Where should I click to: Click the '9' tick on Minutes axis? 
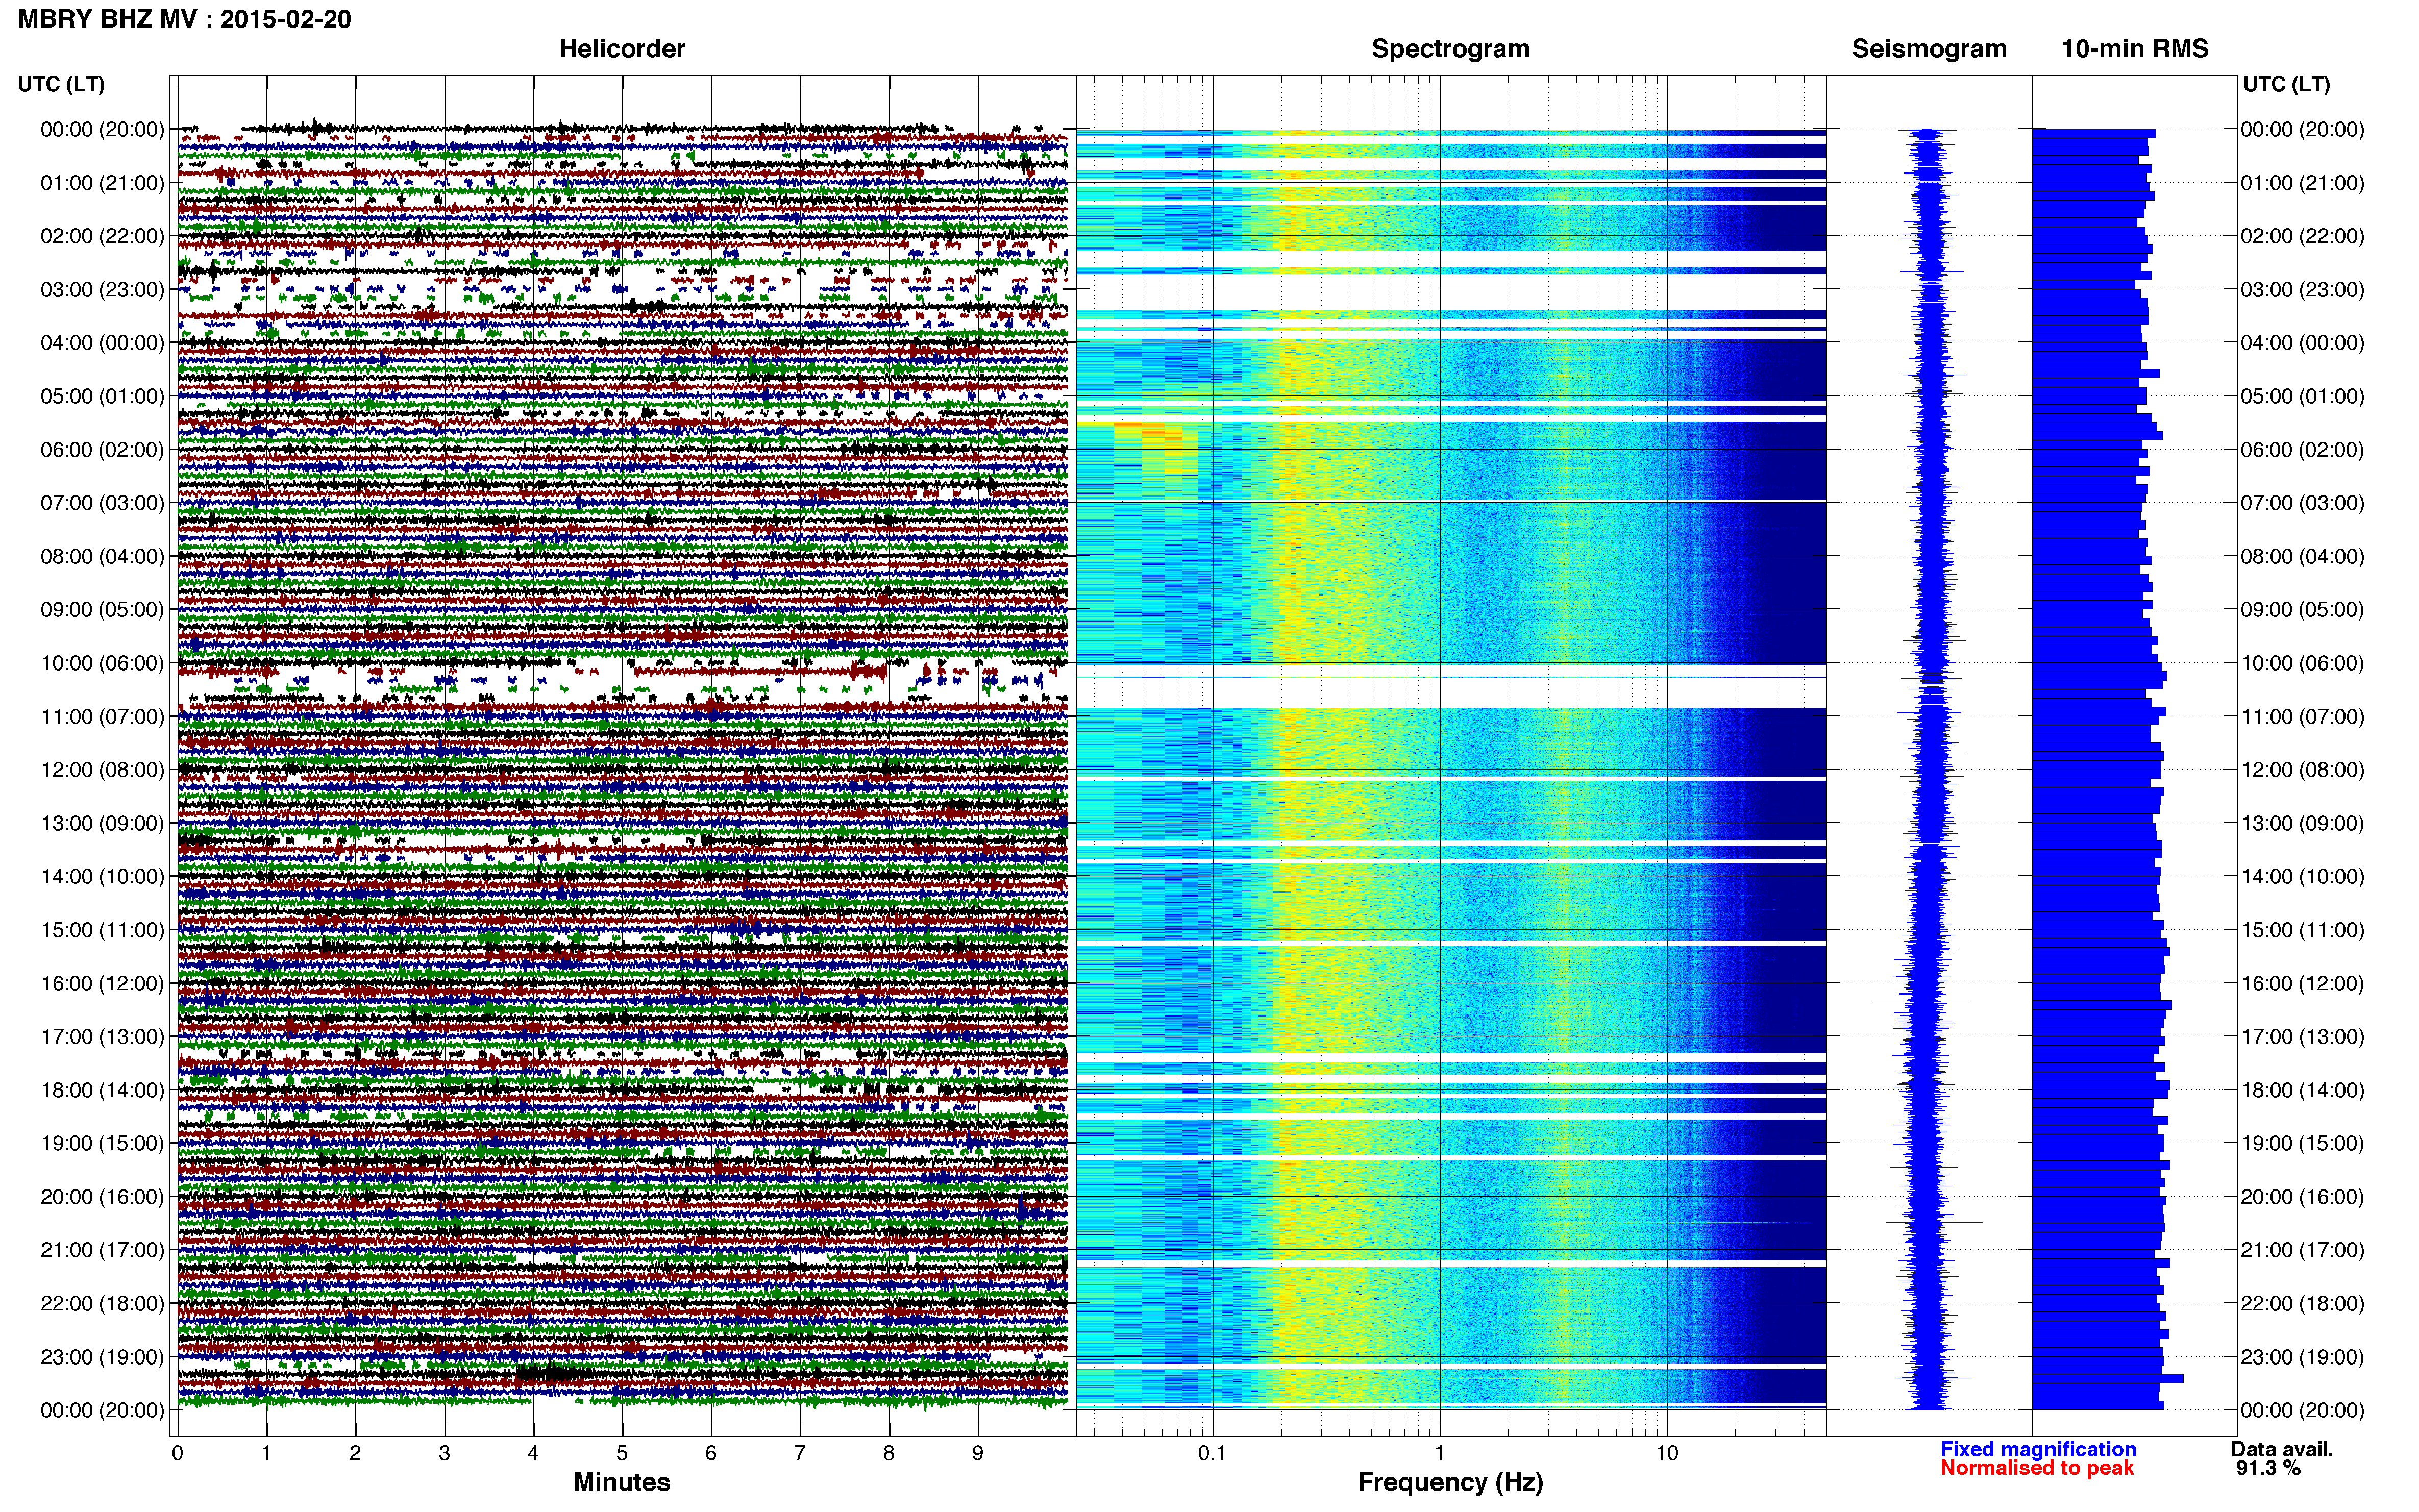[978, 1454]
